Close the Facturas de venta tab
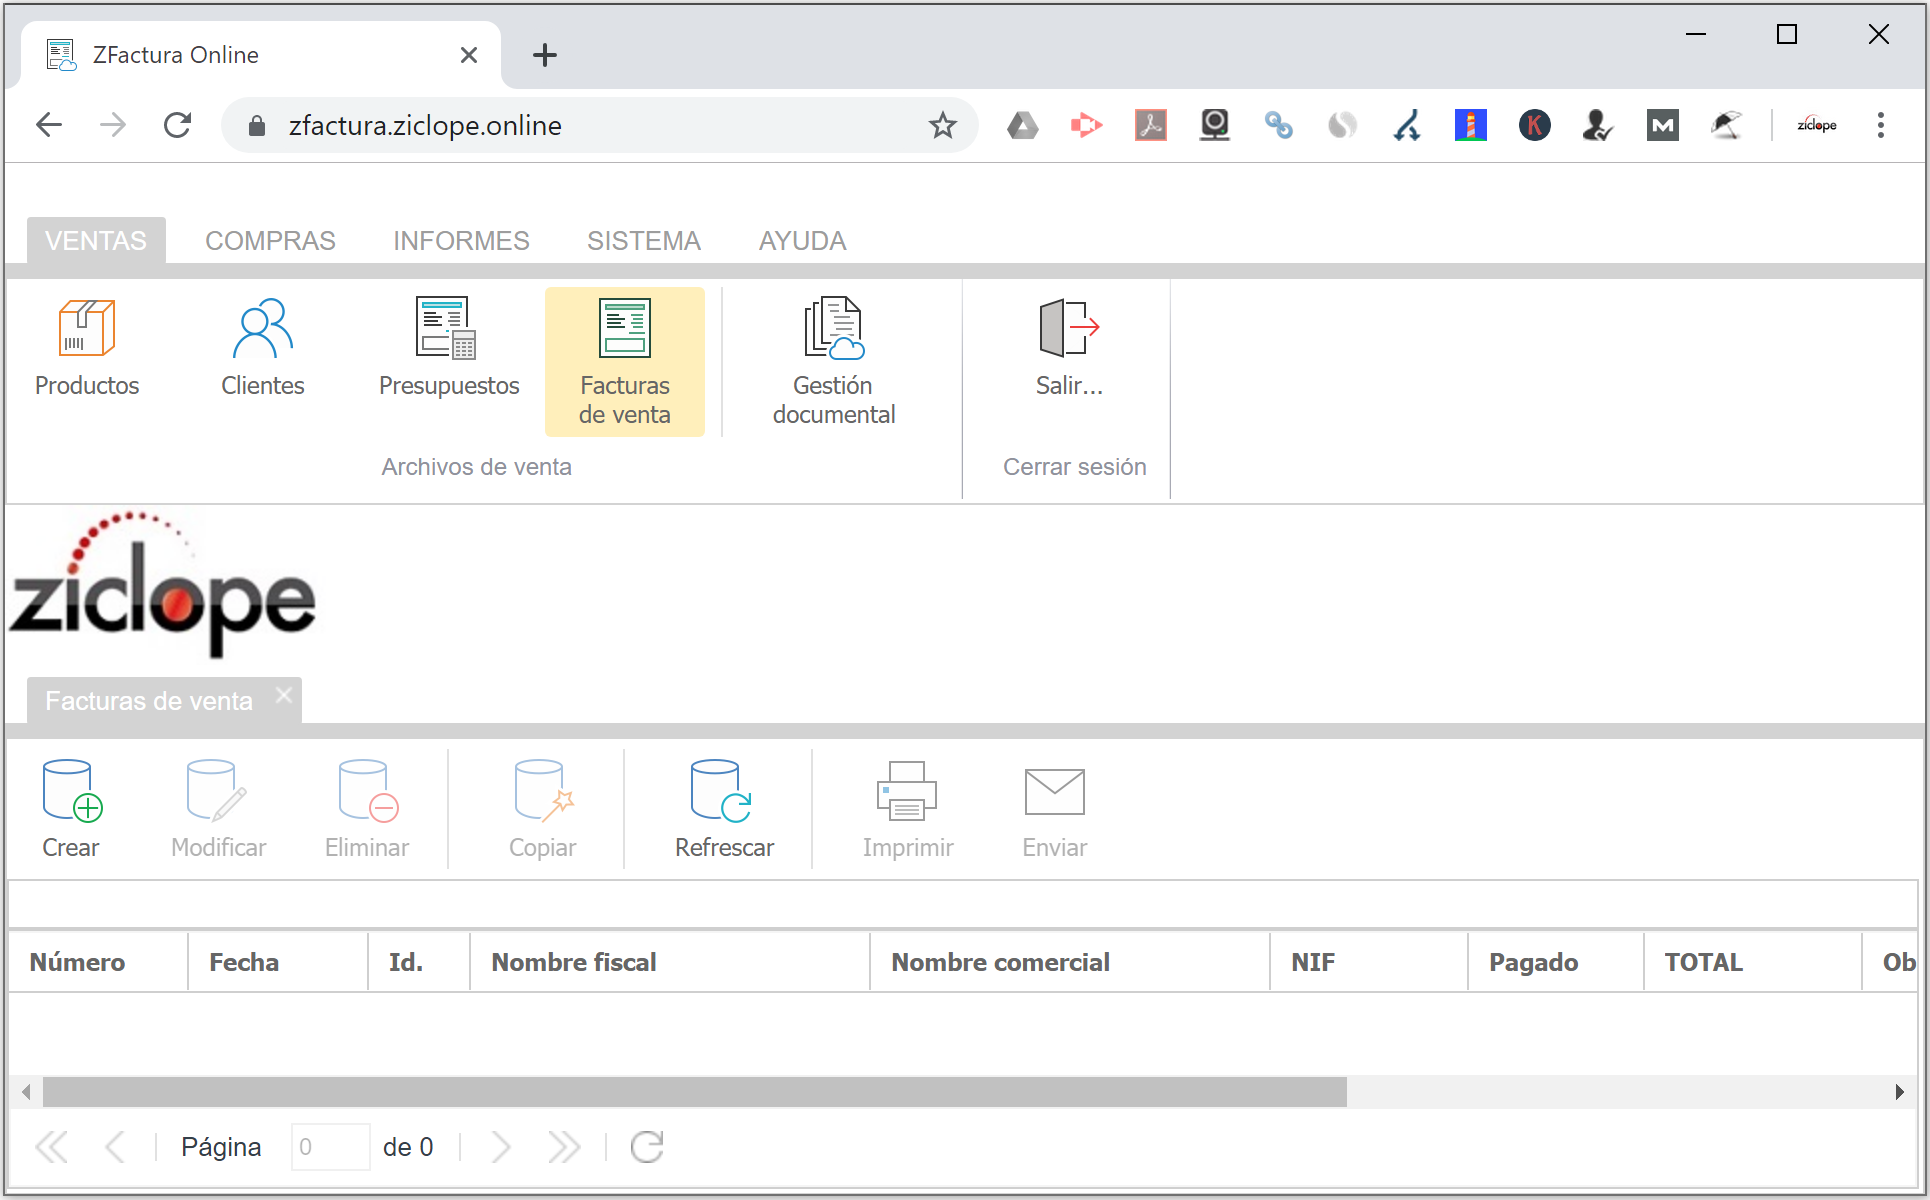Screen dimensions: 1930x1200 click(x=284, y=695)
